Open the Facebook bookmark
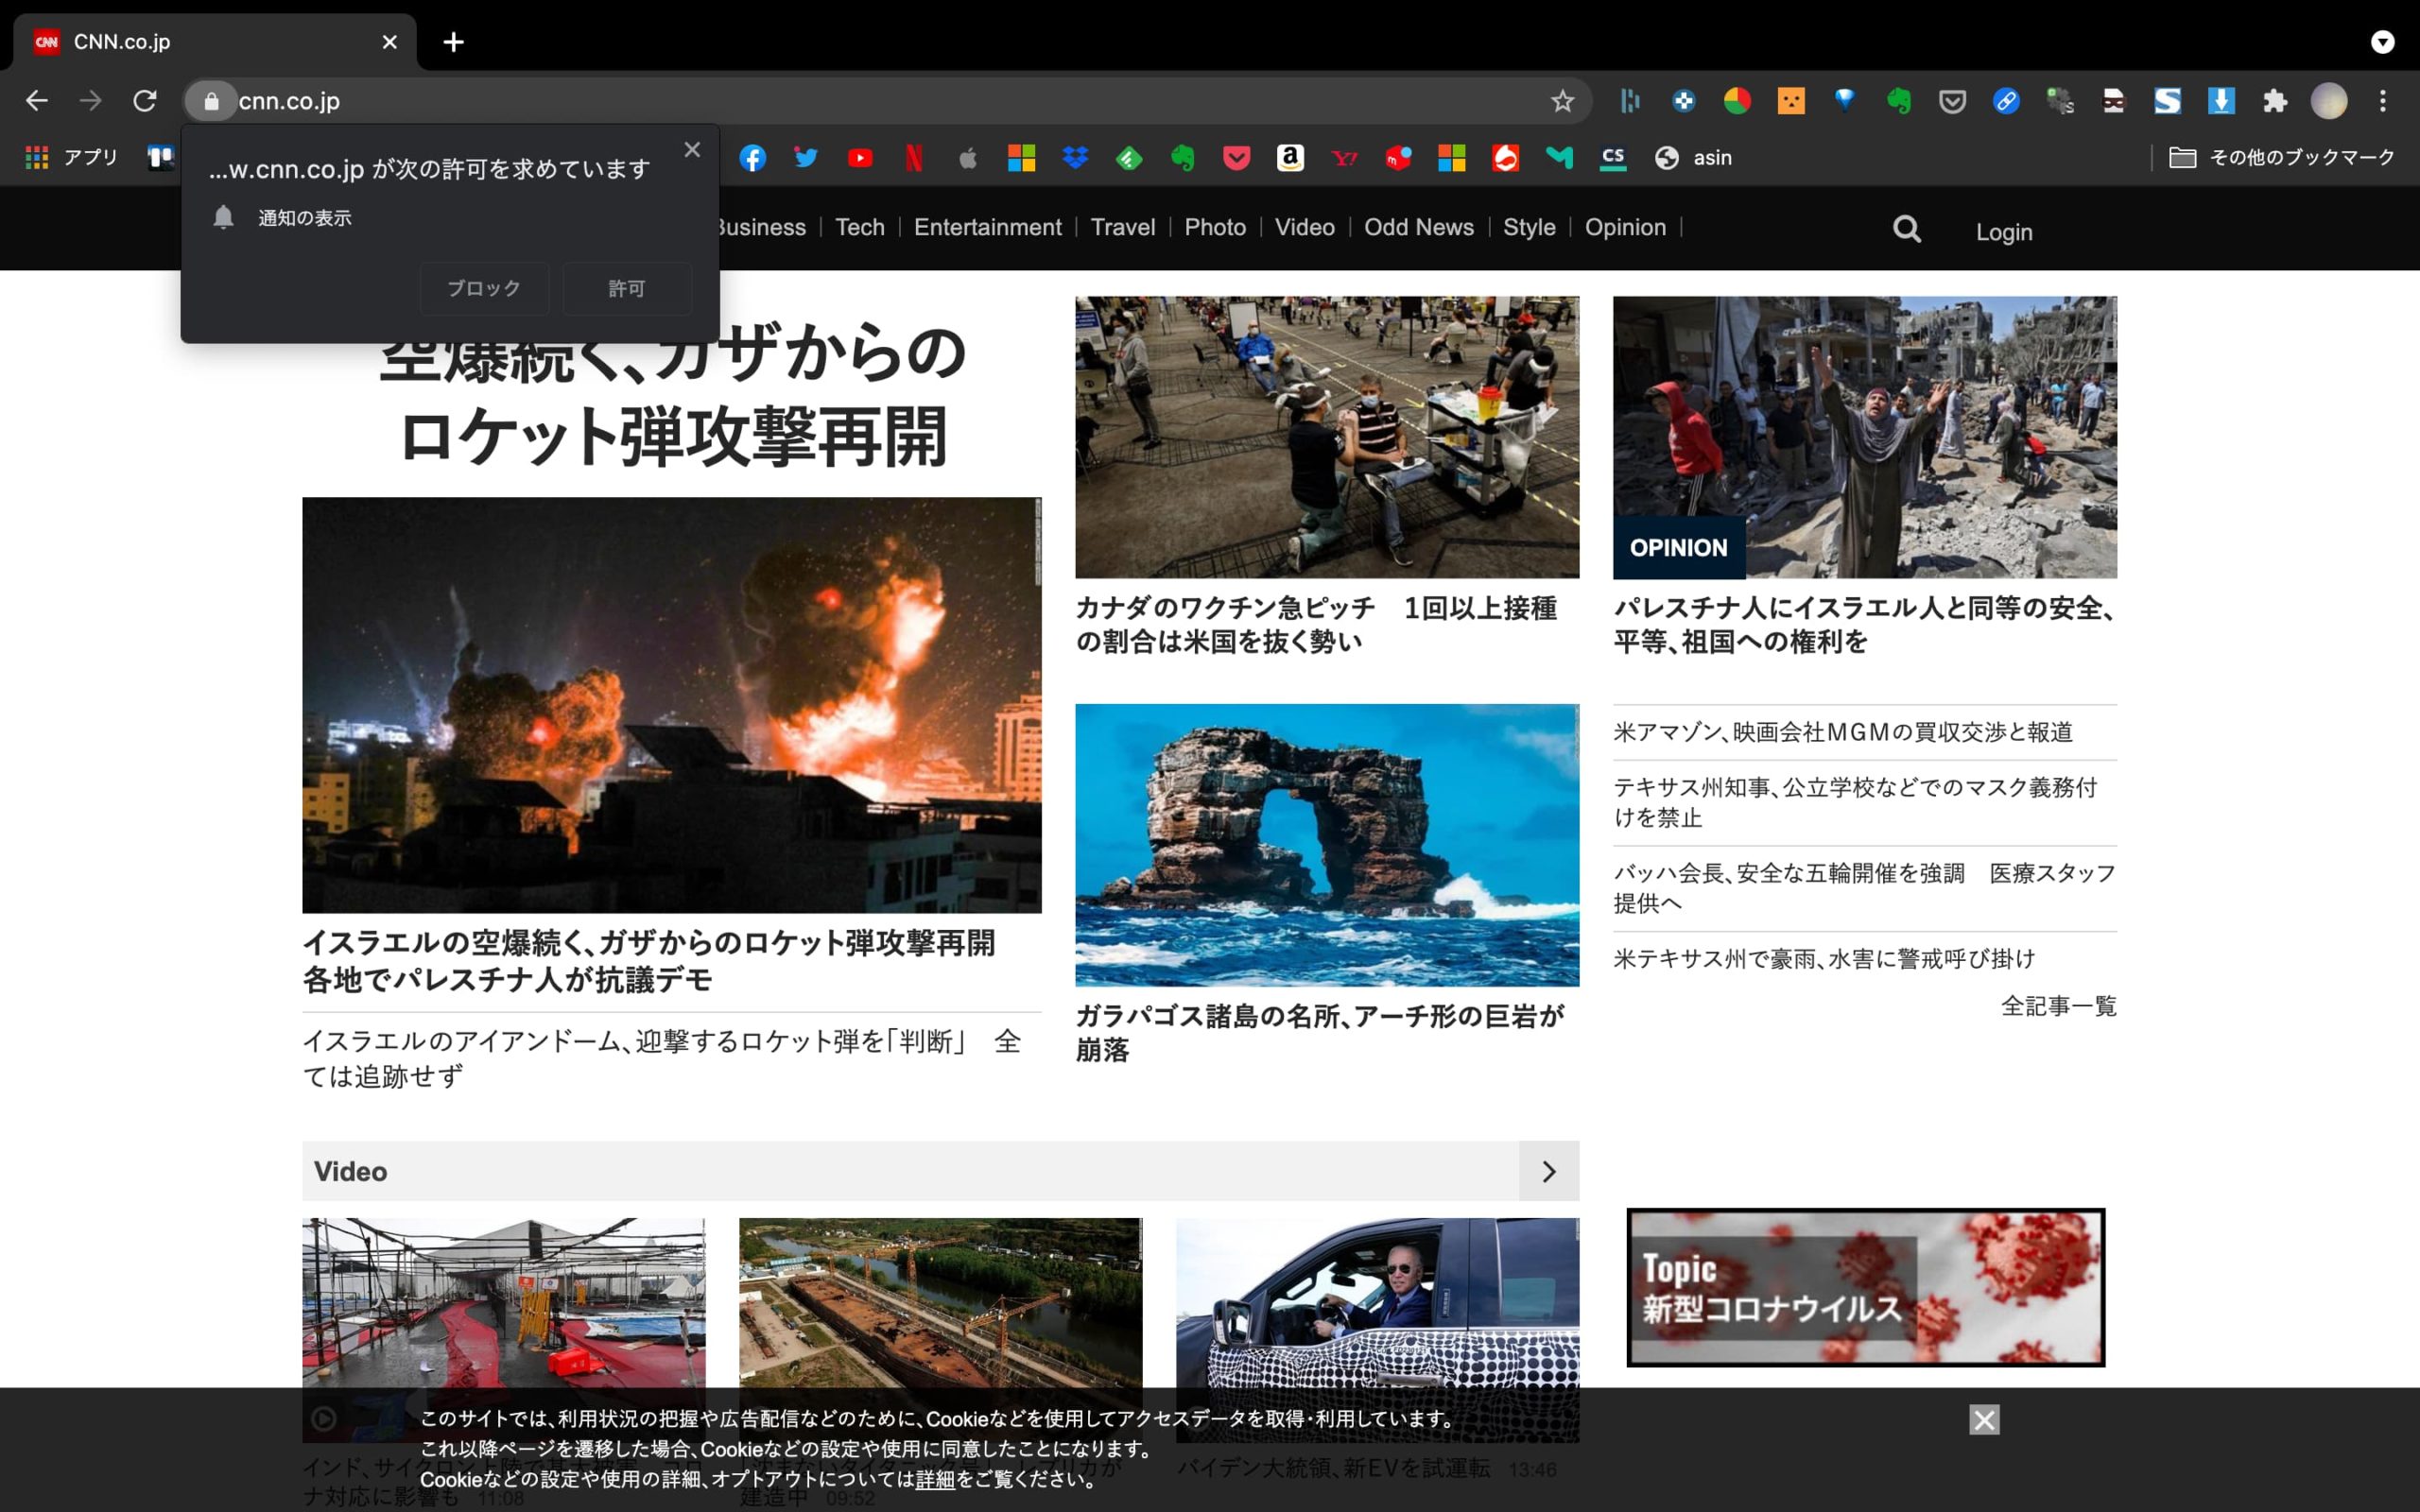 [753, 158]
